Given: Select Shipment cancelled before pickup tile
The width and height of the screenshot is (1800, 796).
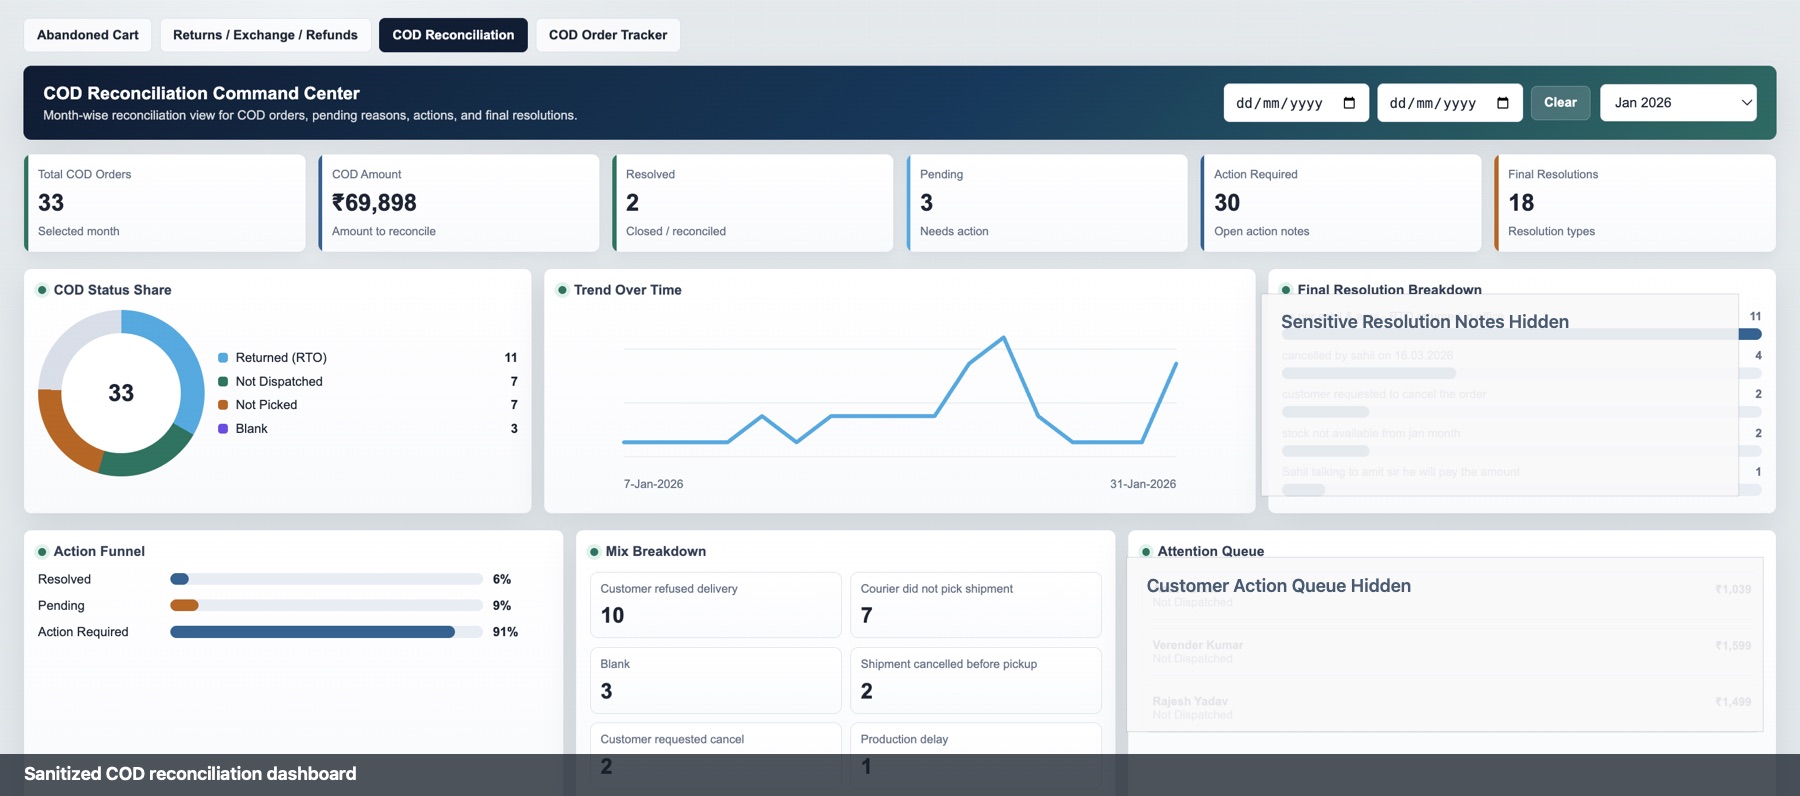Looking at the screenshot, I should 975,680.
